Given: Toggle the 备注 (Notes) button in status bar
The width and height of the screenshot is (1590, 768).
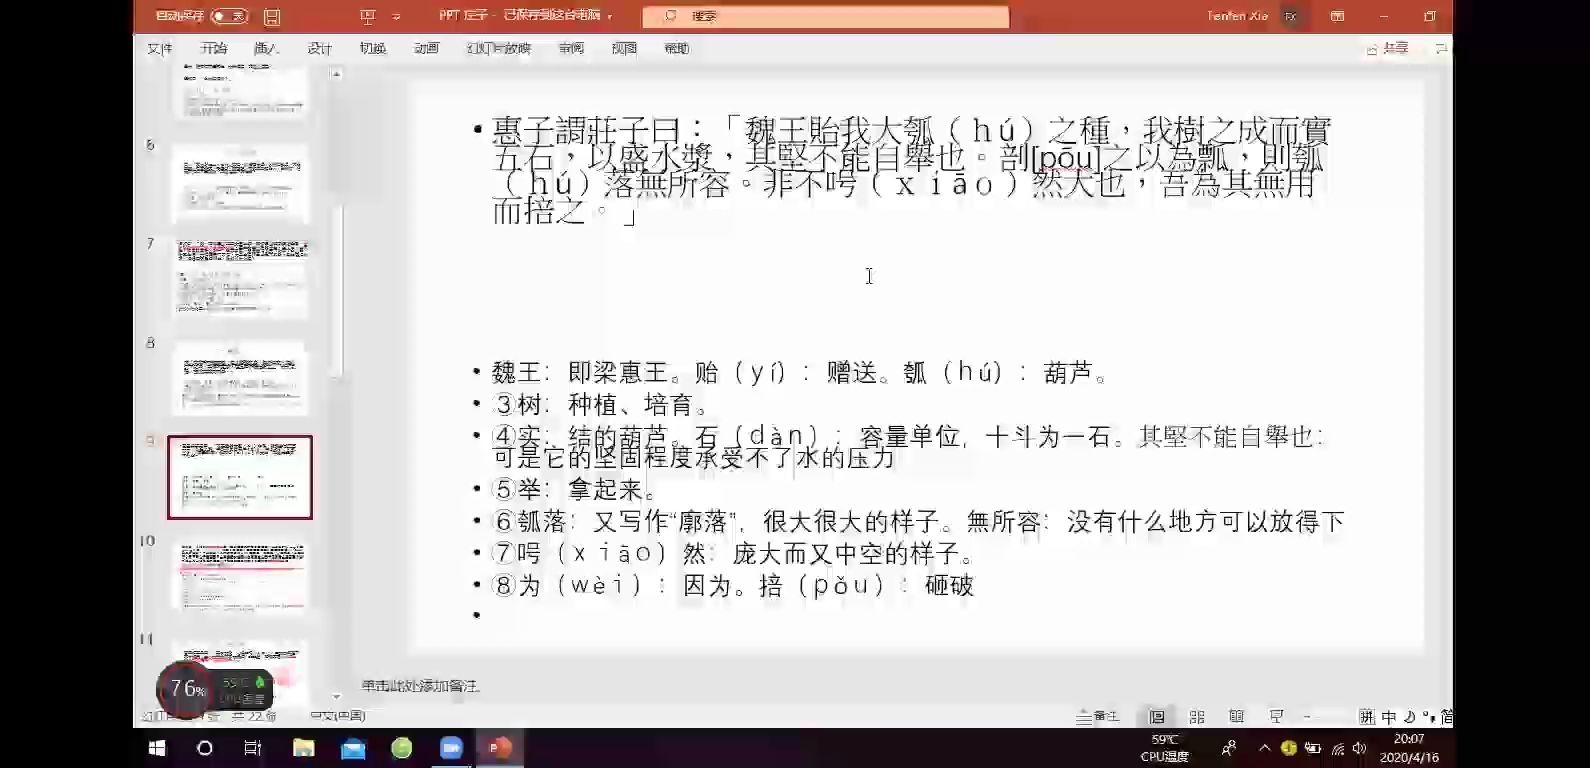Looking at the screenshot, I should pos(1098,717).
